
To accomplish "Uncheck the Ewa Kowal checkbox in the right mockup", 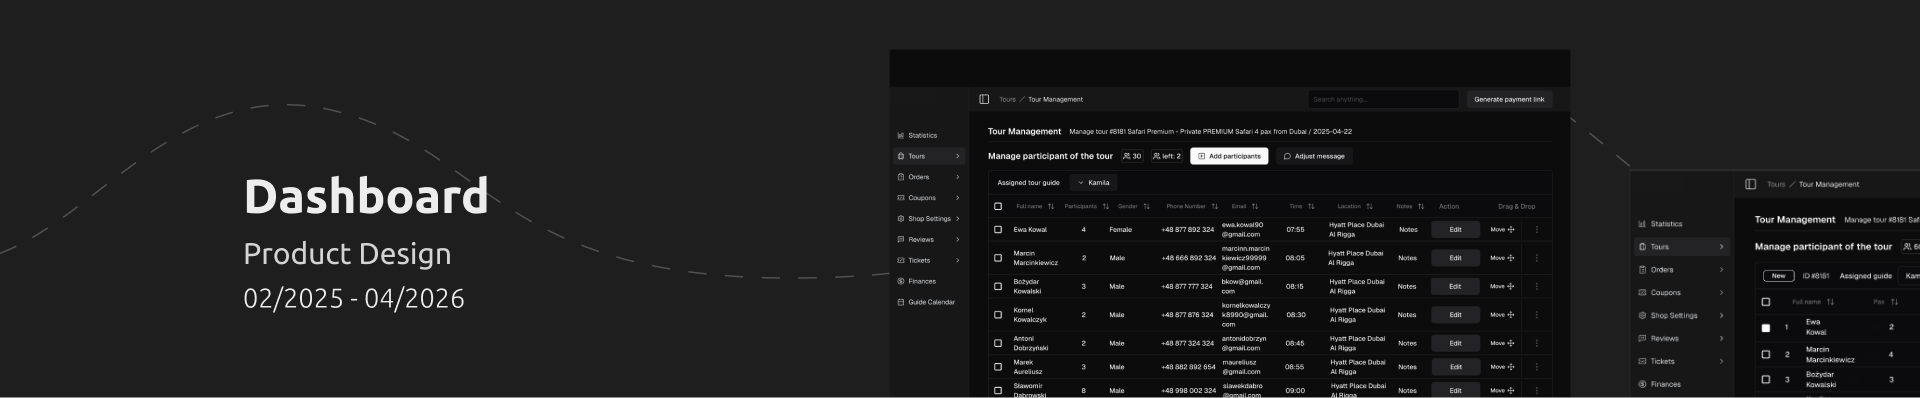I will 1765,327.
